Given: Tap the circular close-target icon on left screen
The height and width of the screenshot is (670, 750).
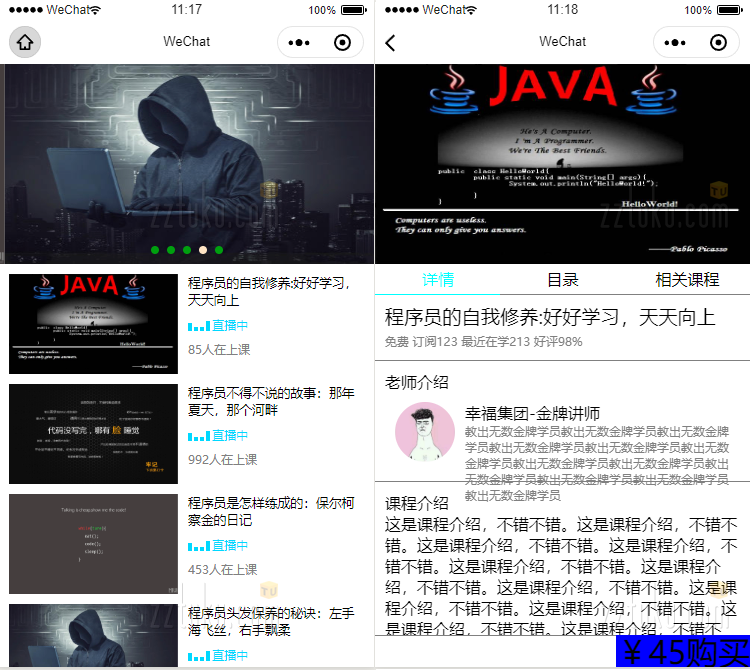Looking at the screenshot, I should point(342,42).
